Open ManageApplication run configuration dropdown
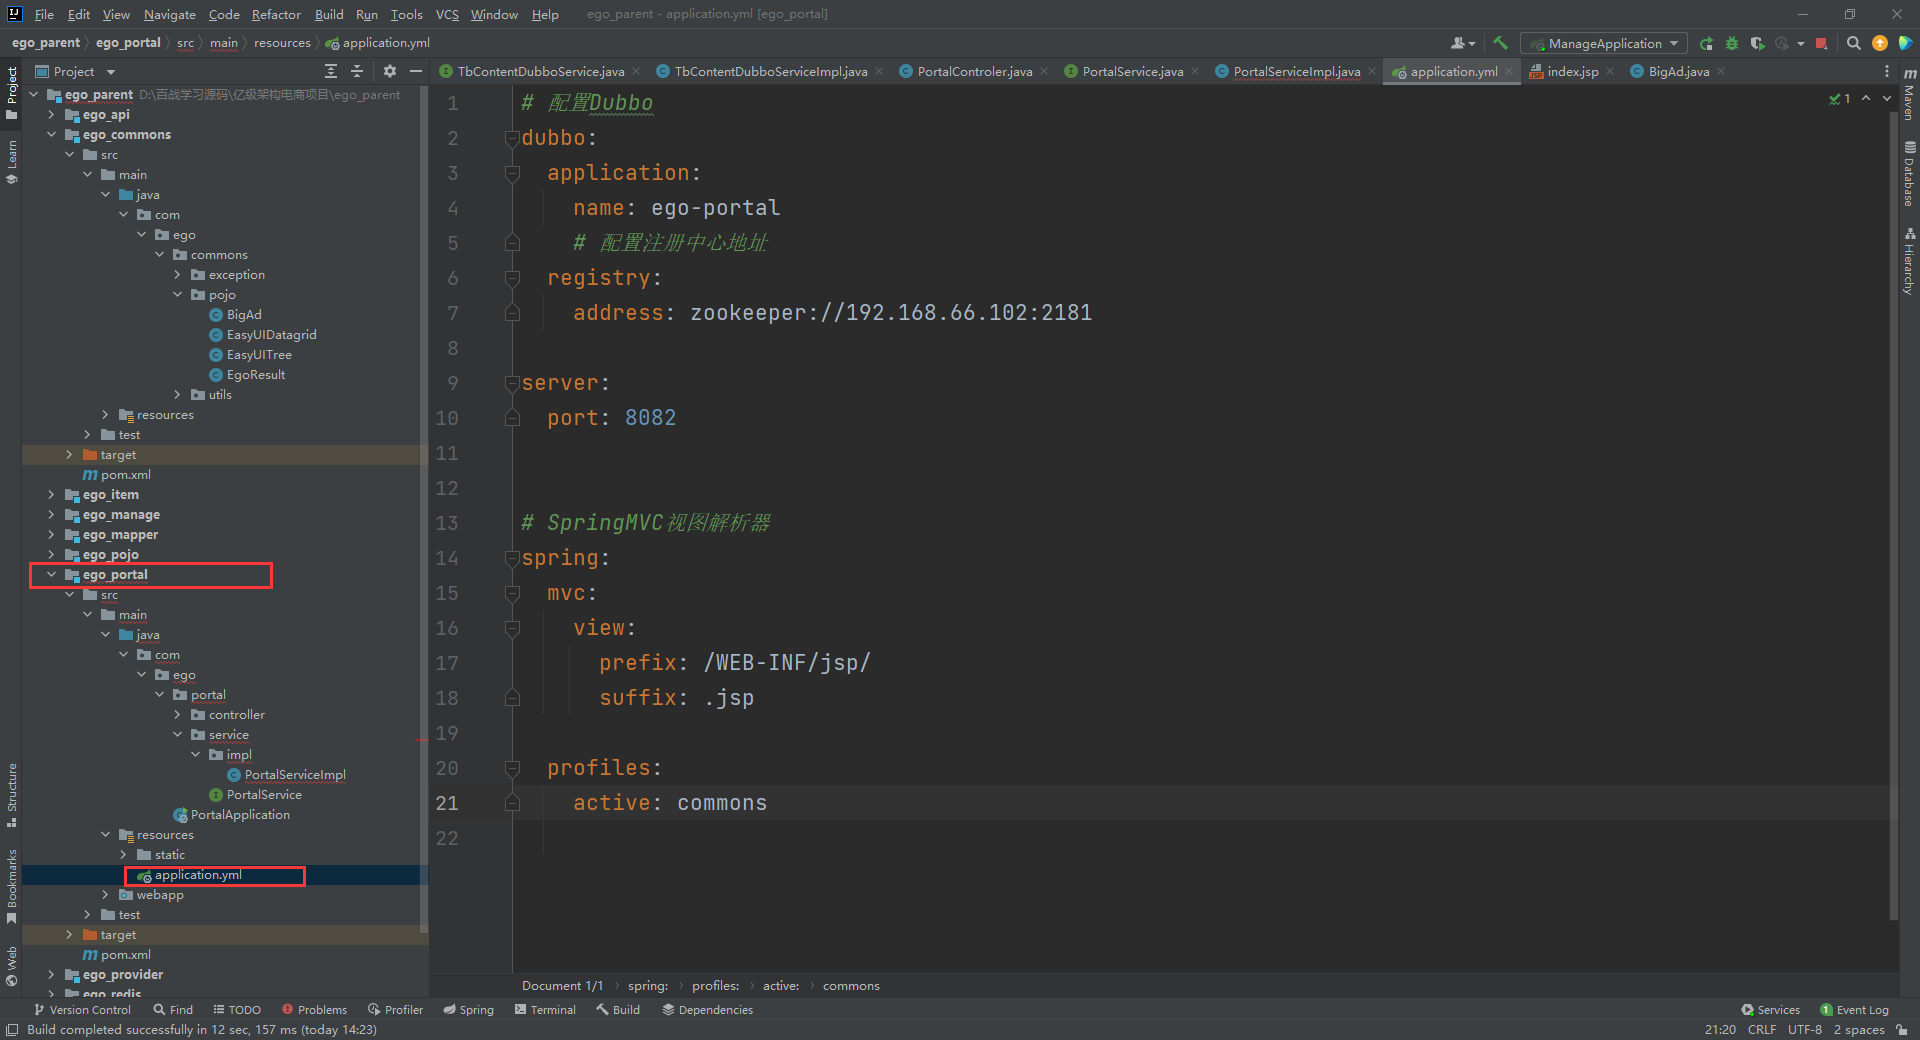 point(1603,43)
